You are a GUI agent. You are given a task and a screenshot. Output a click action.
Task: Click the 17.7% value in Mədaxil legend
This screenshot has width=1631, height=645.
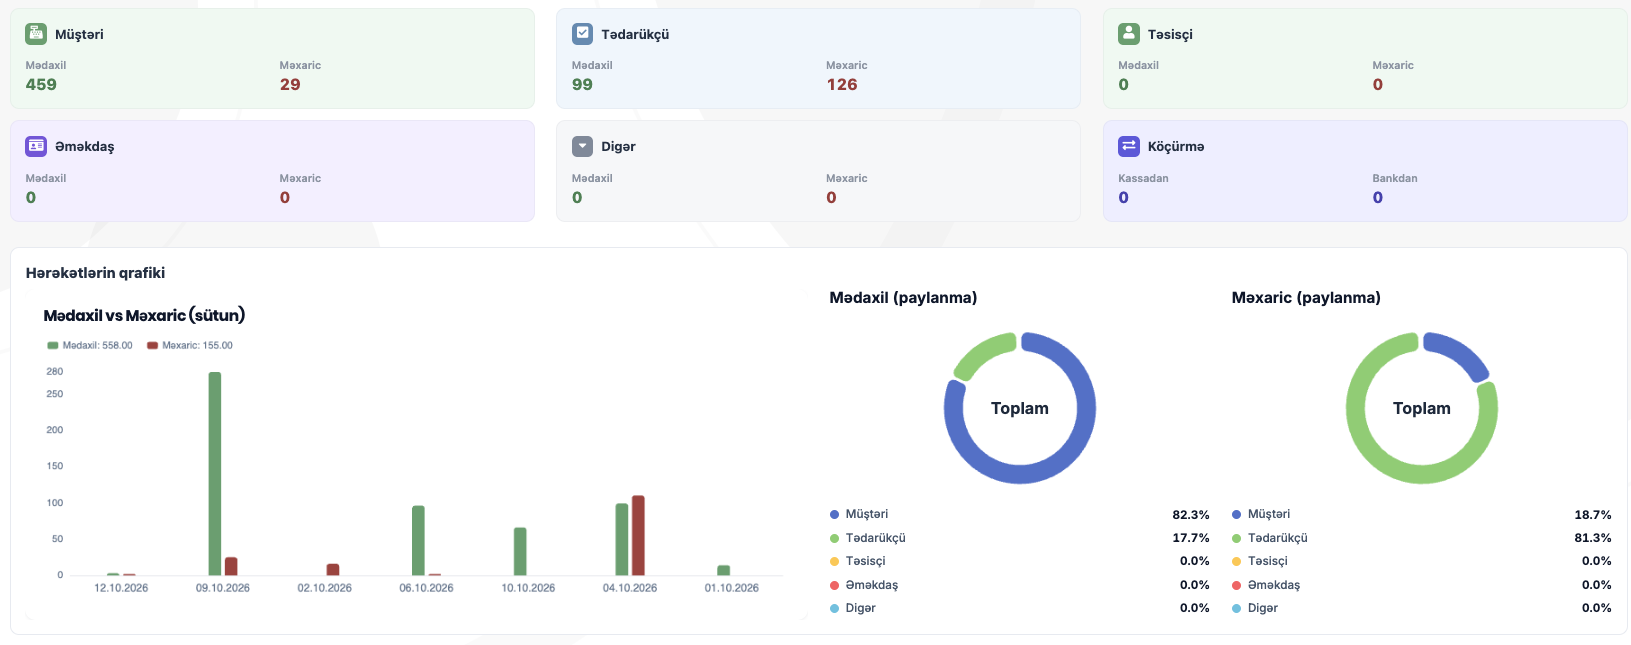coord(1191,538)
